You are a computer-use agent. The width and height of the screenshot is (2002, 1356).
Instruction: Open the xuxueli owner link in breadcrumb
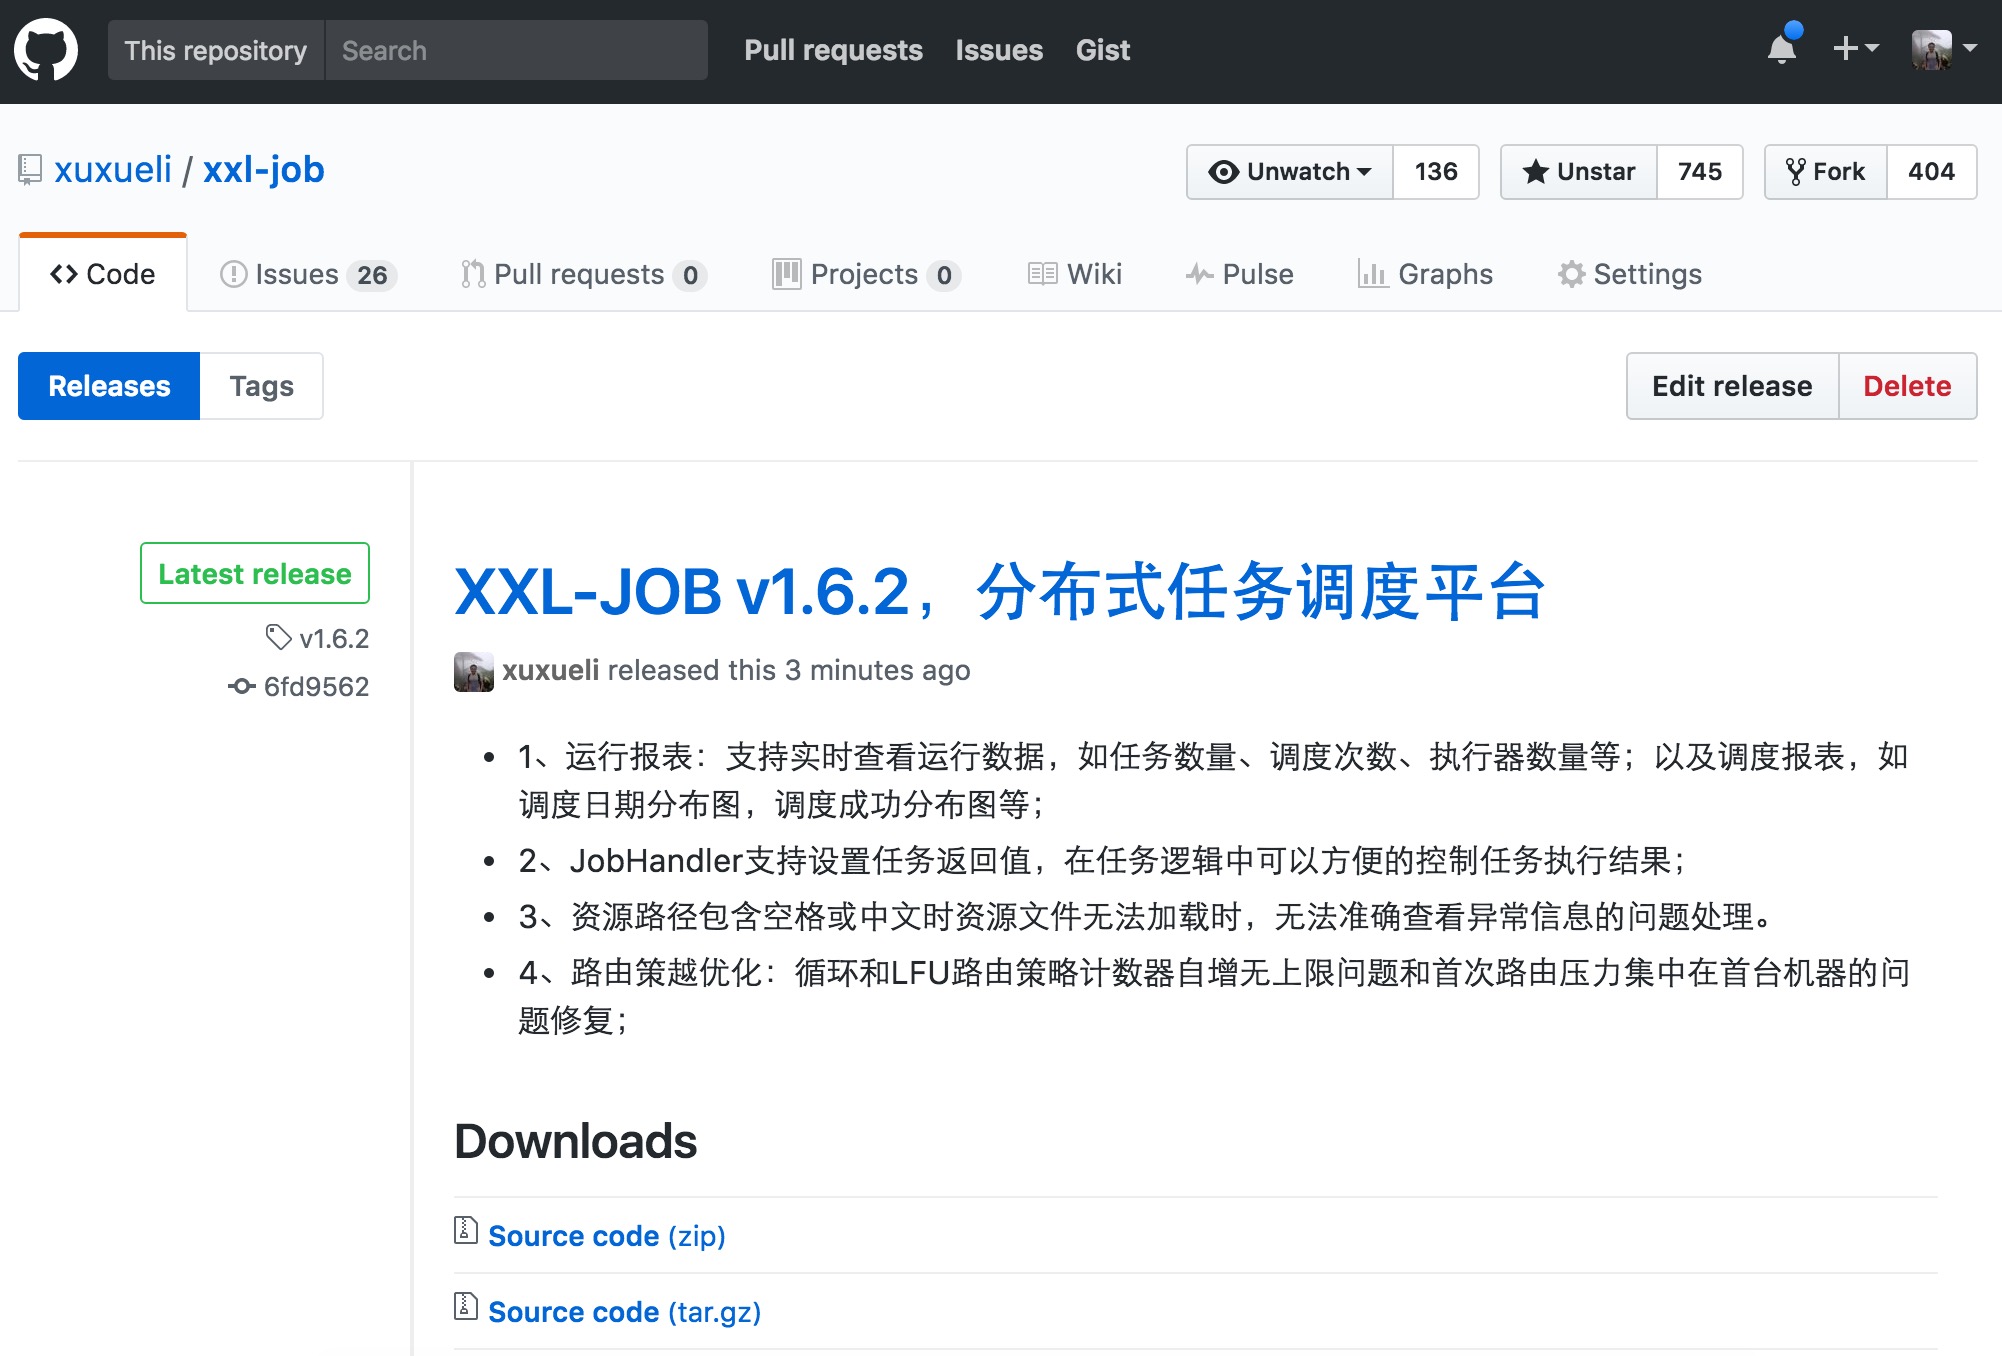click(x=113, y=170)
